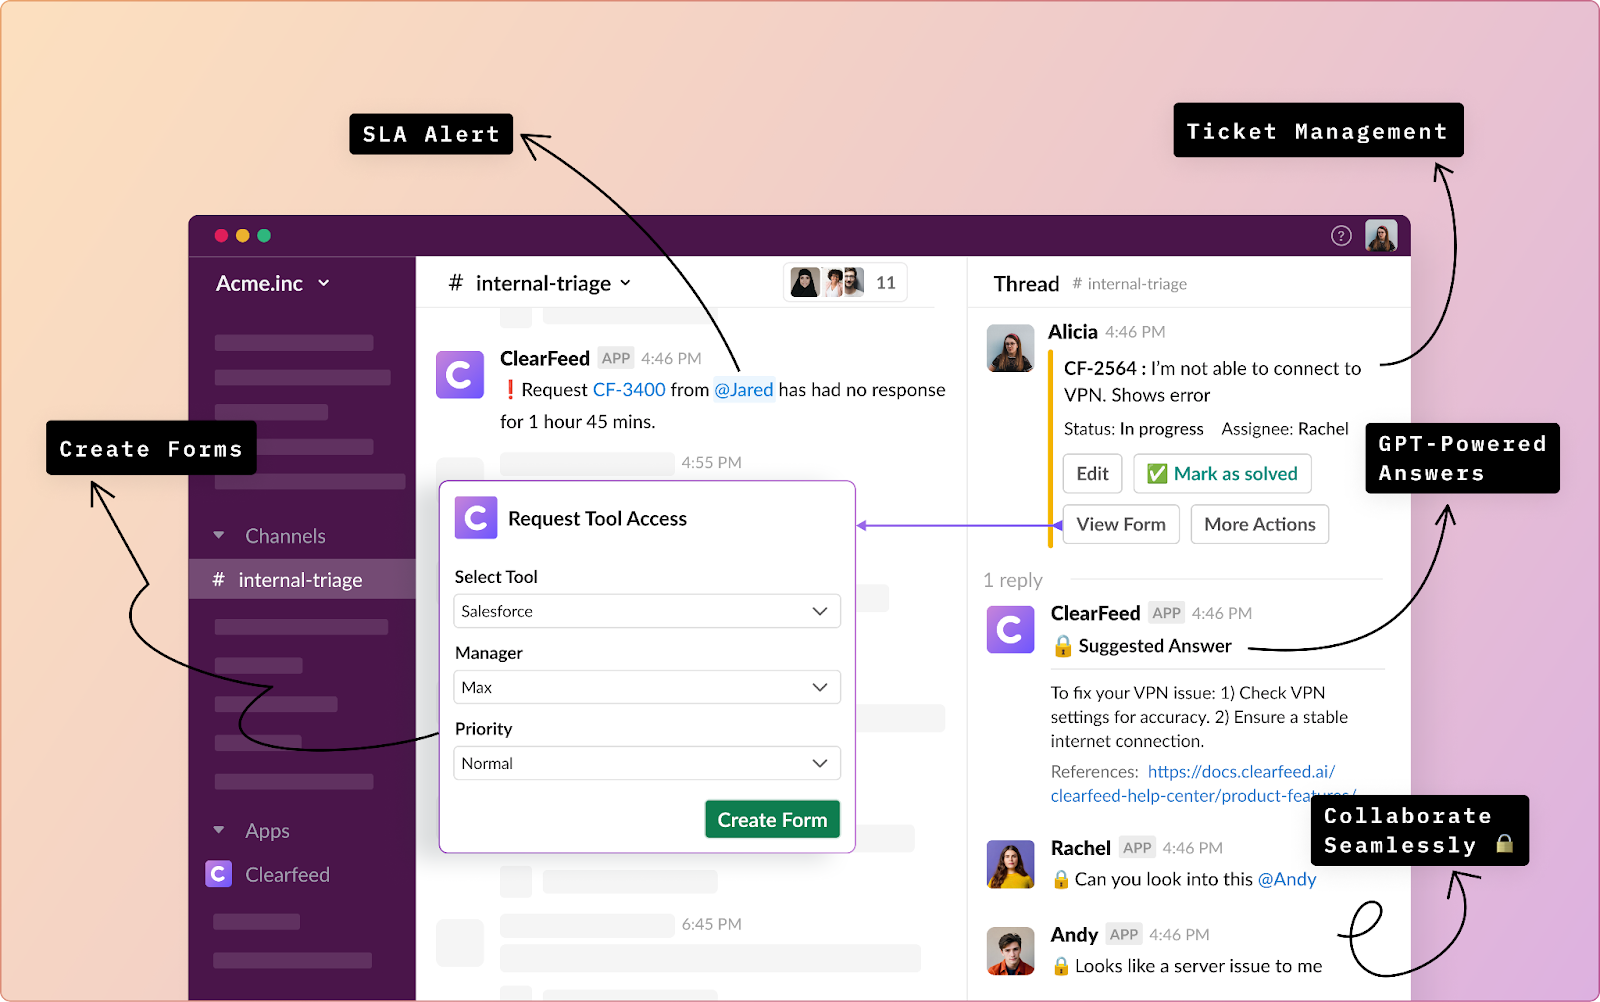Open the docs.clearfeed.ai reference link
Viewport: 1600px width, 1002px height.
pyautogui.click(x=1203, y=784)
